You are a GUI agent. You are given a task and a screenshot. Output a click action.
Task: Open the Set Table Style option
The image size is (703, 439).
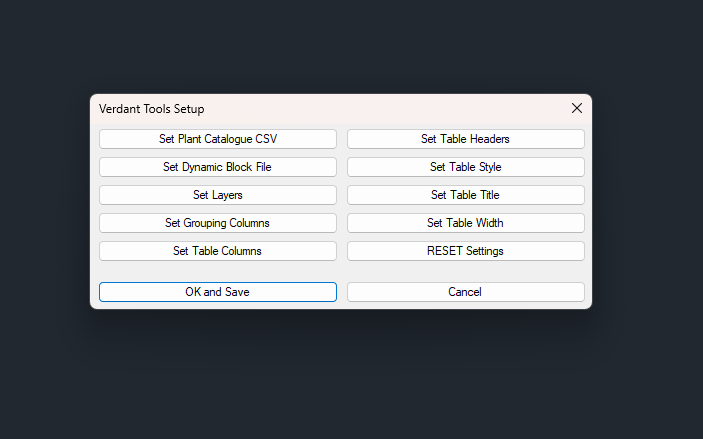(x=465, y=167)
